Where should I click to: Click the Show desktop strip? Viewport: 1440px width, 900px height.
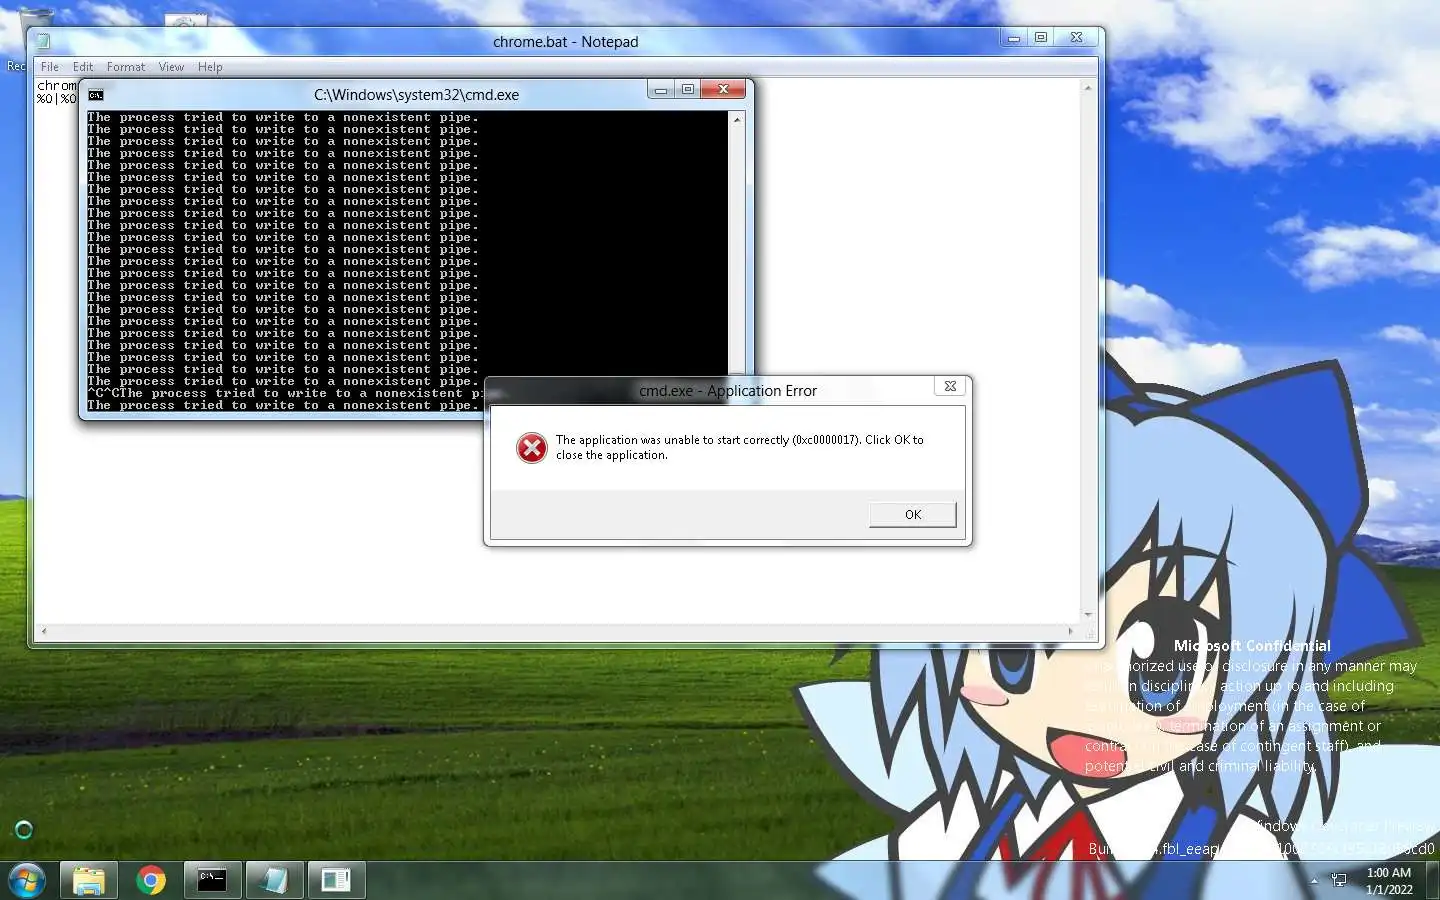point(1434,880)
